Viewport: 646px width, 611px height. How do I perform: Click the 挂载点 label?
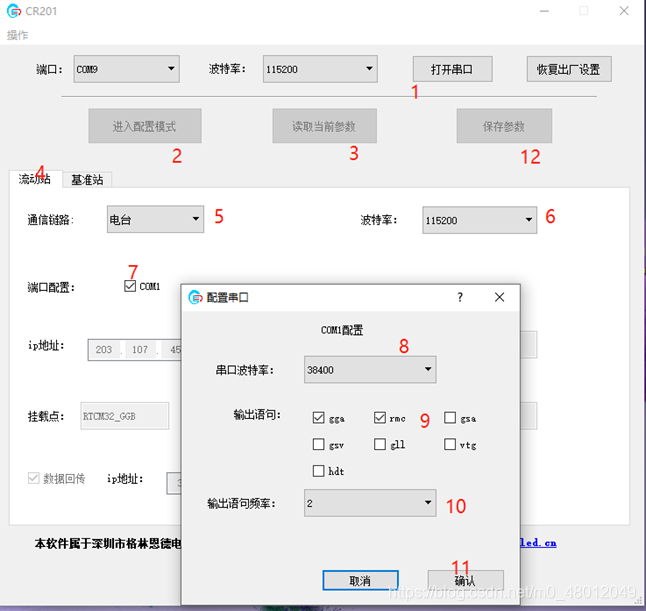point(46,417)
